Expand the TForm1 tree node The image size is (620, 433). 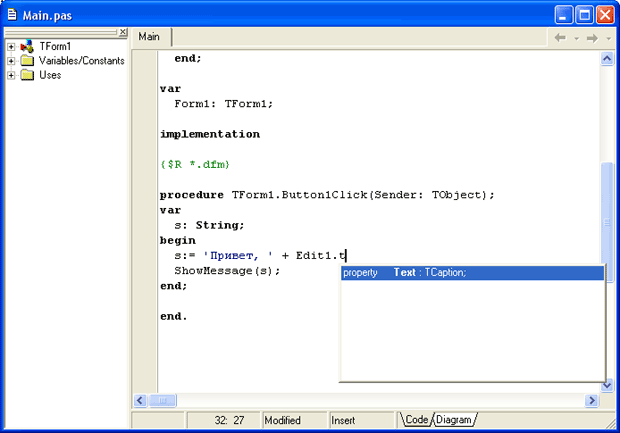pos(11,47)
